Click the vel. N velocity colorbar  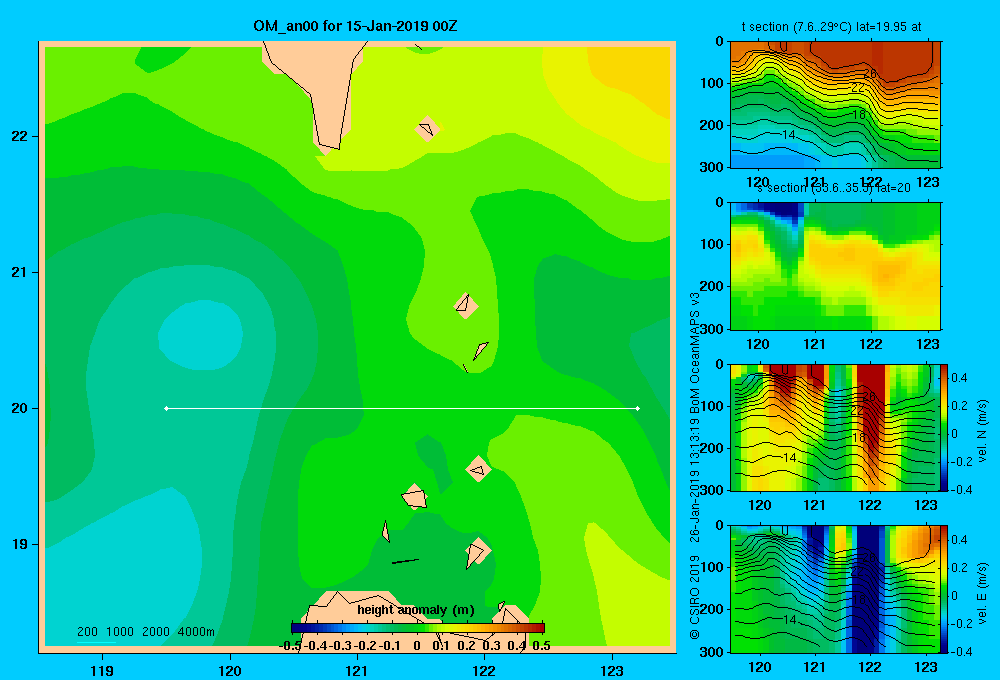click(x=944, y=427)
